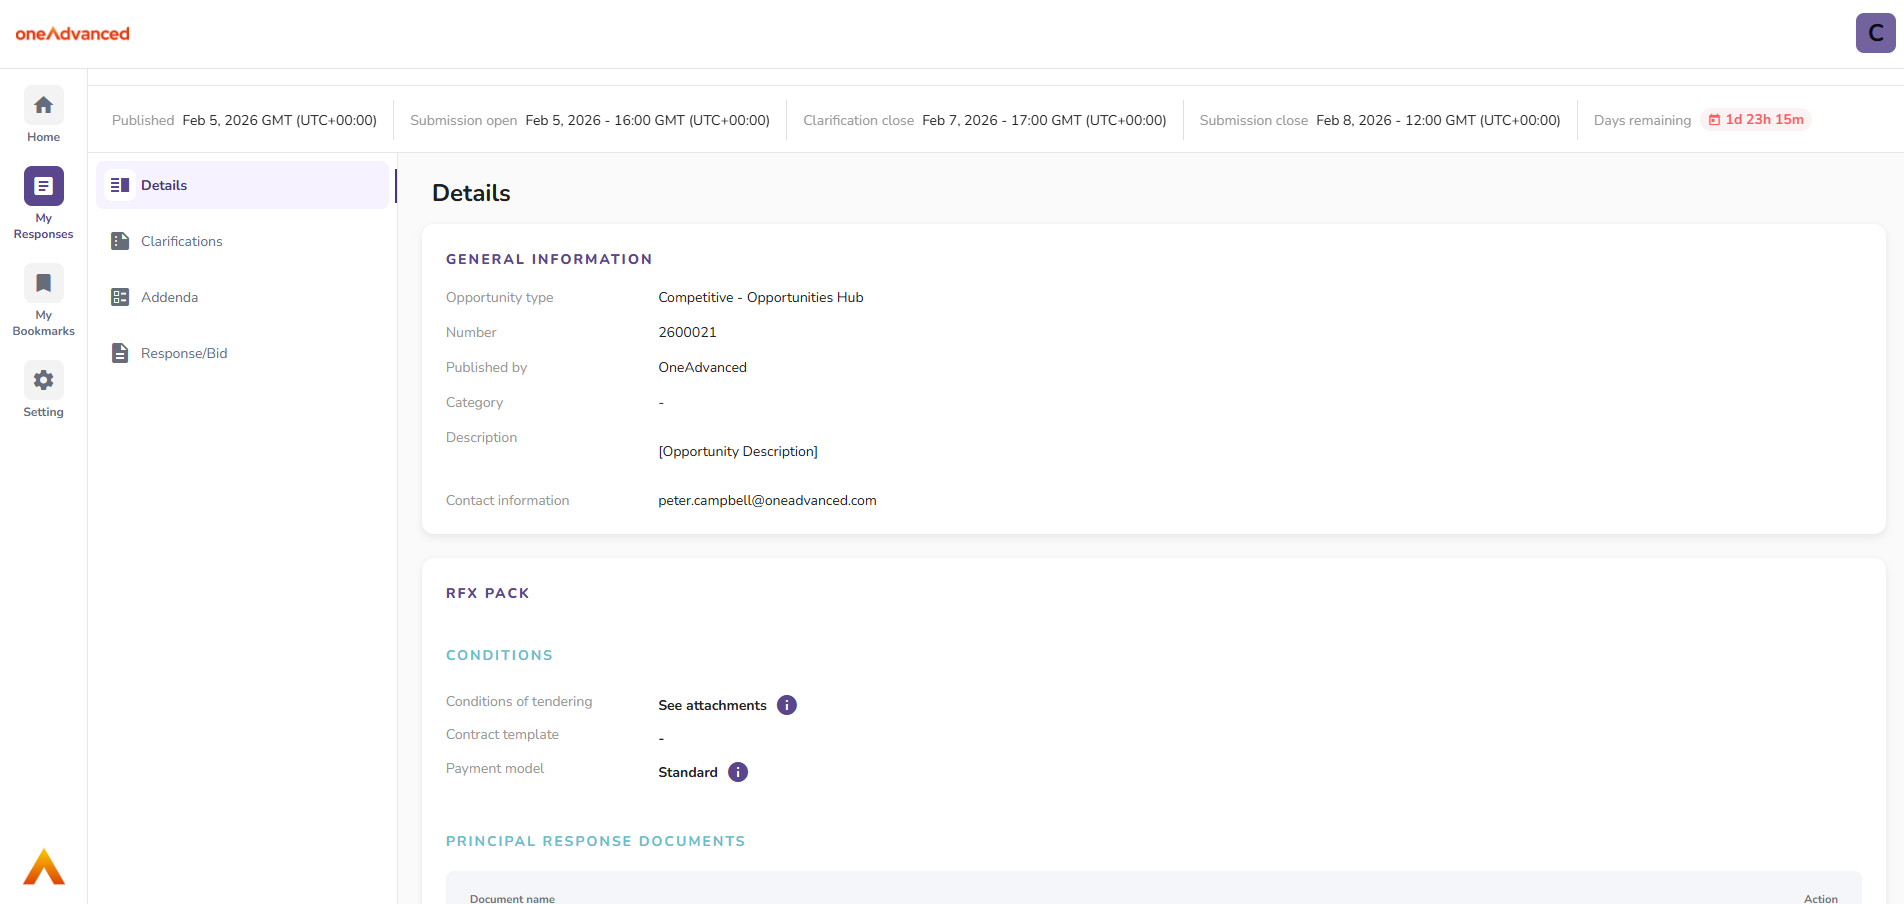Viewport: 1904px width, 904px height.
Task: Open My Responses sidebar icon
Action: click(x=44, y=186)
